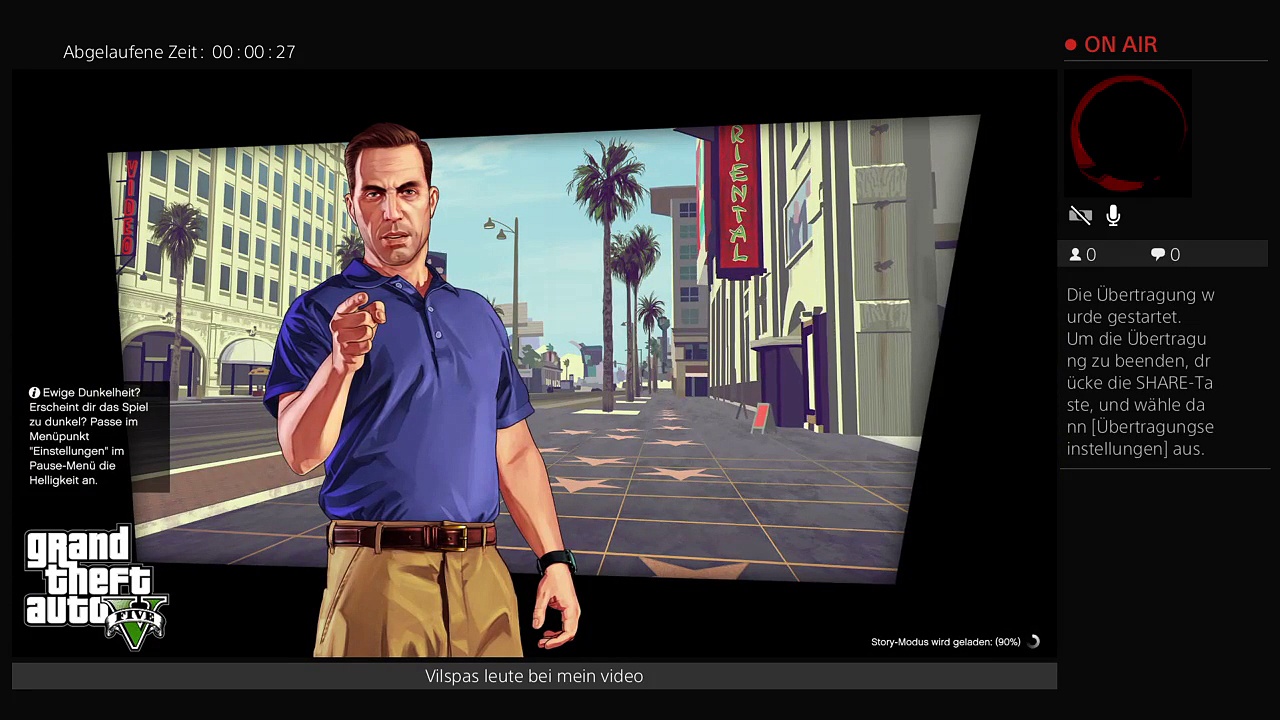1280x720 pixels.
Task: Click the ON AIR status label
Action: point(1120,45)
